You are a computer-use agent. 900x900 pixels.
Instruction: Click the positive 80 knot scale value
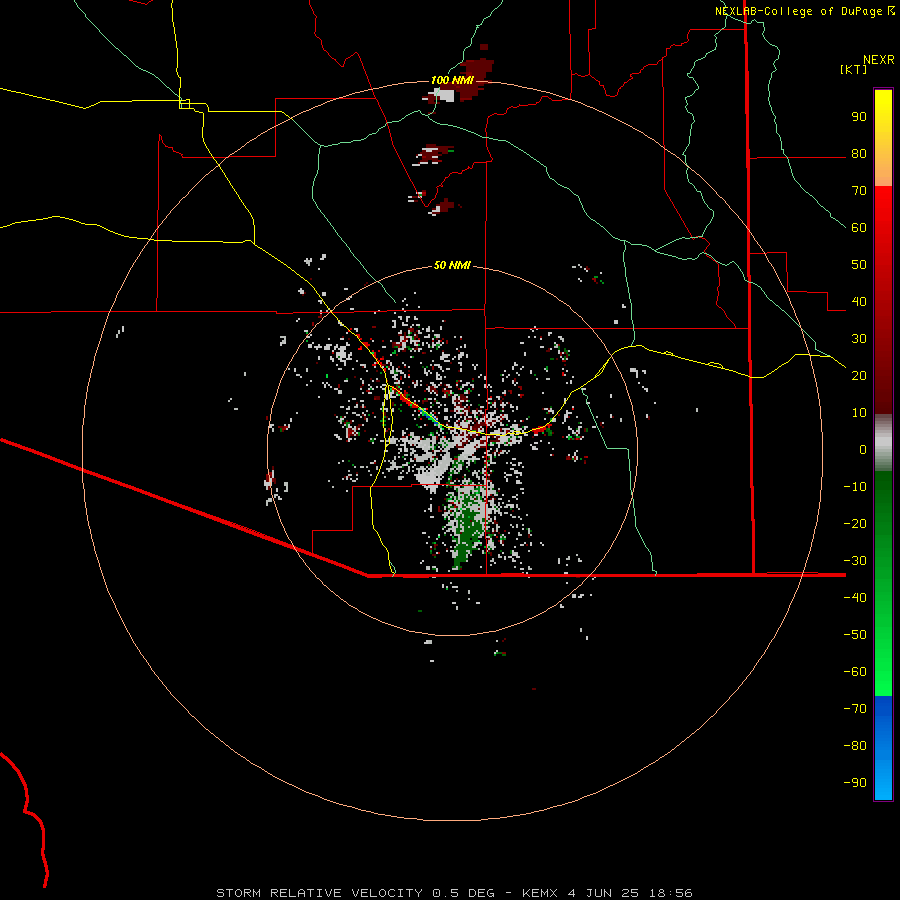[x=859, y=154]
